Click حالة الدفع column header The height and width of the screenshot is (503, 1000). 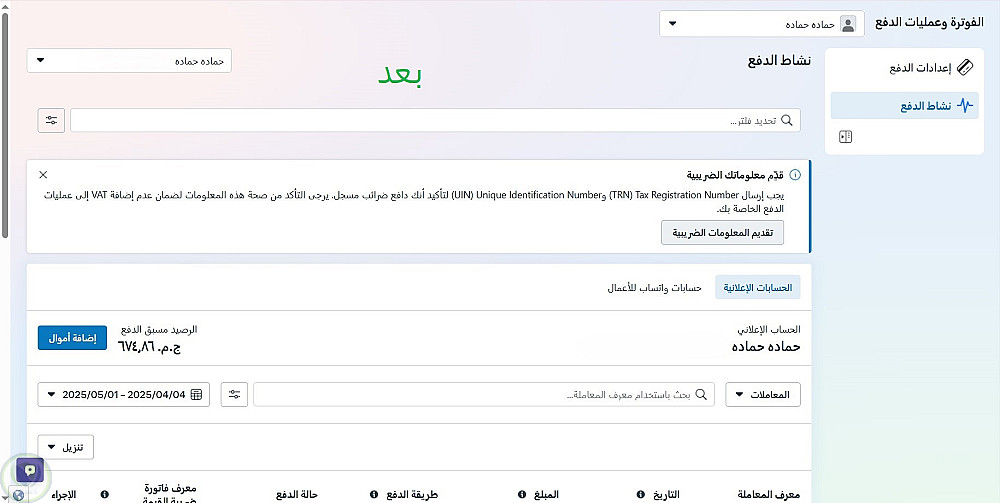[x=297, y=495]
